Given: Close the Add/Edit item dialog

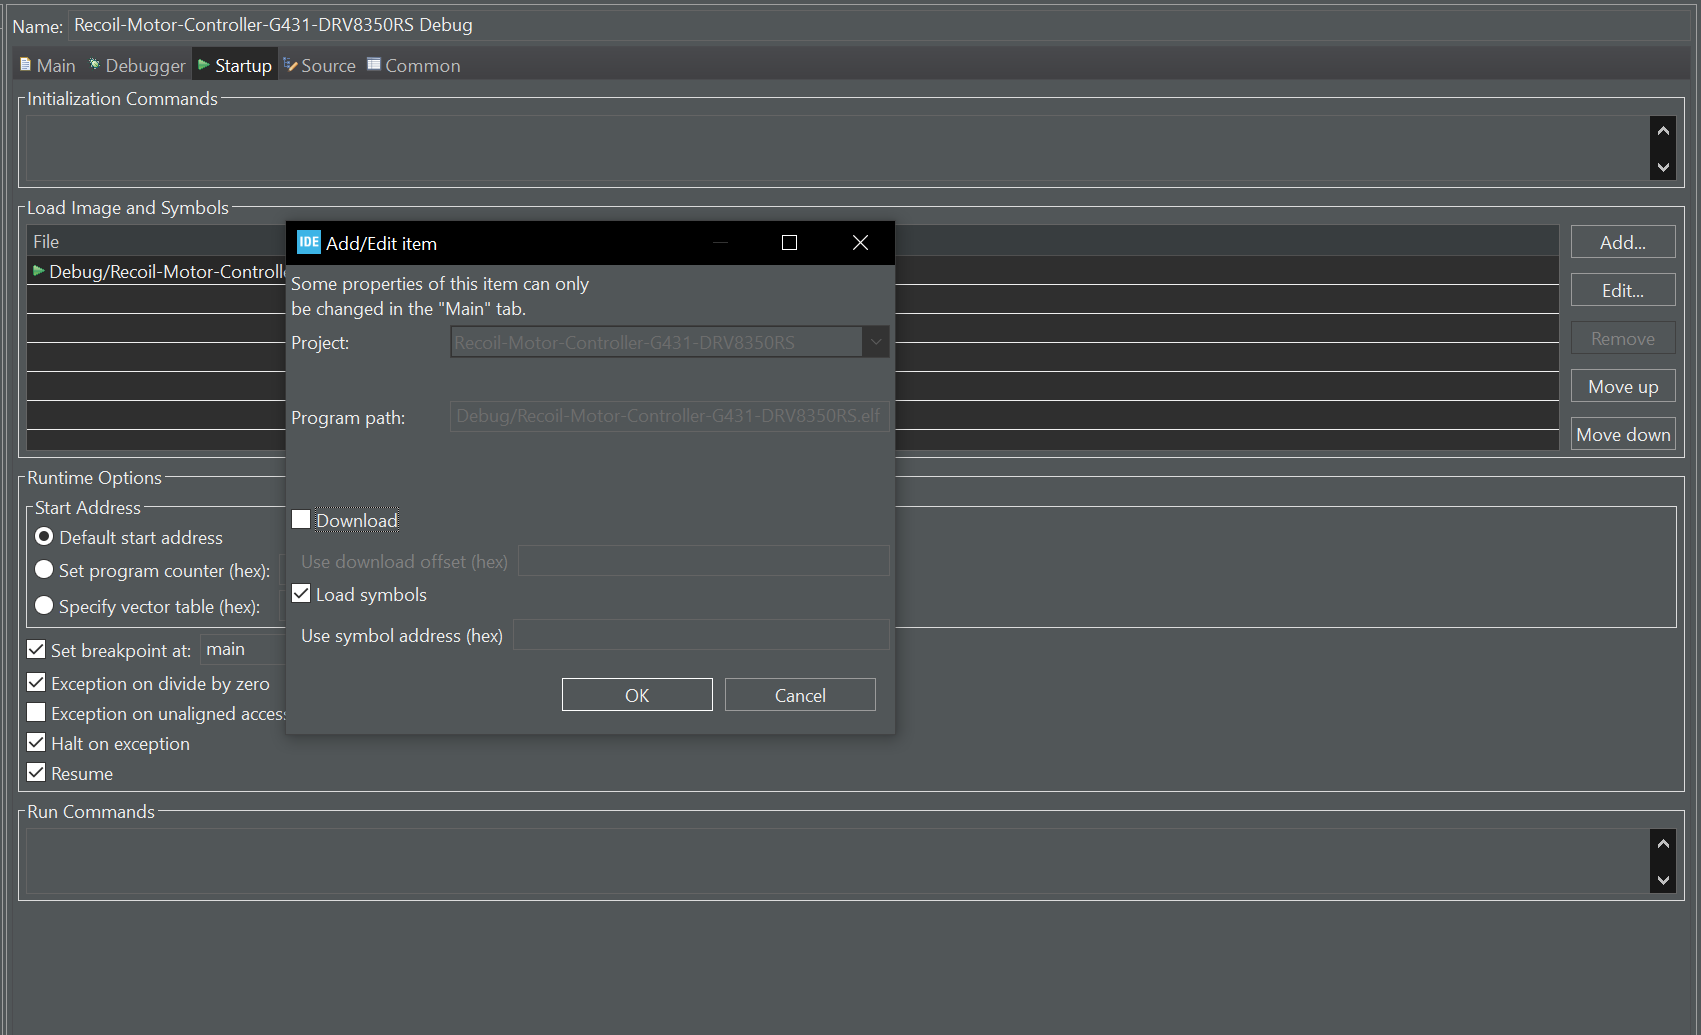Looking at the screenshot, I should click(x=860, y=243).
